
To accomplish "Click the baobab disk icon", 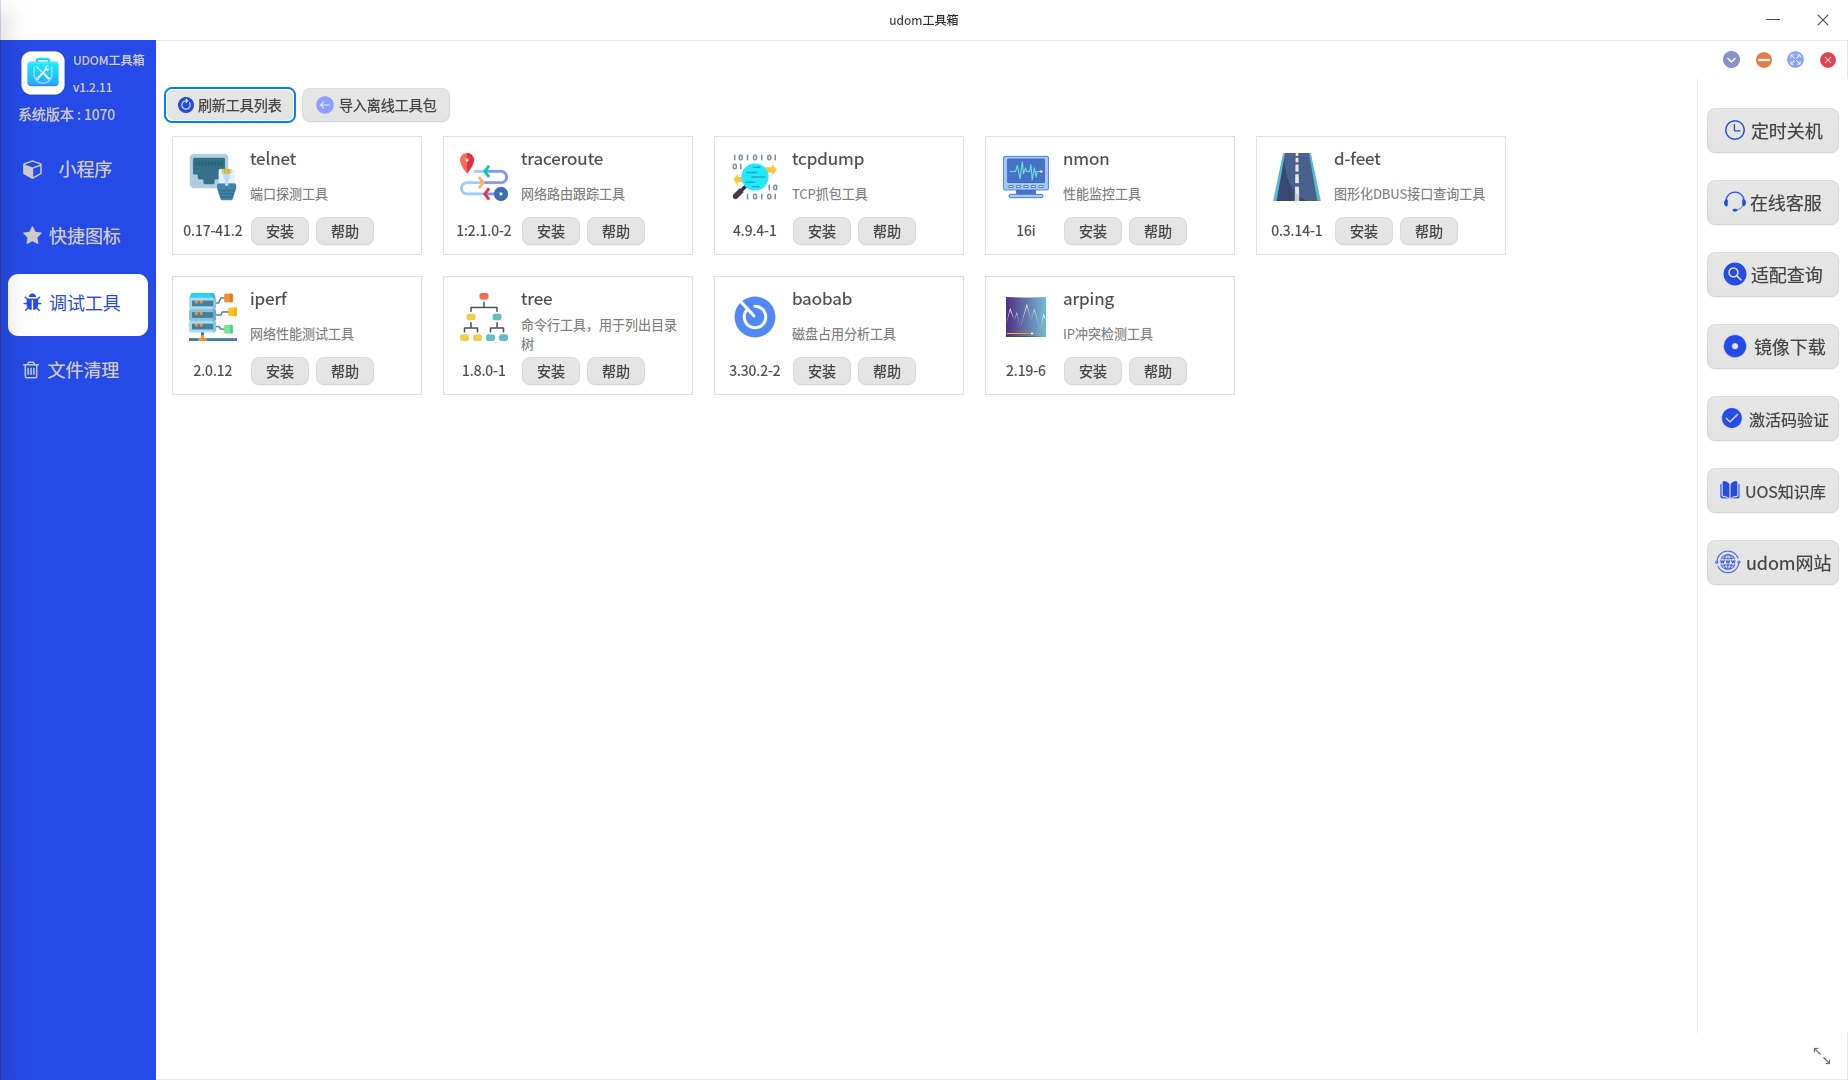I will pos(755,317).
